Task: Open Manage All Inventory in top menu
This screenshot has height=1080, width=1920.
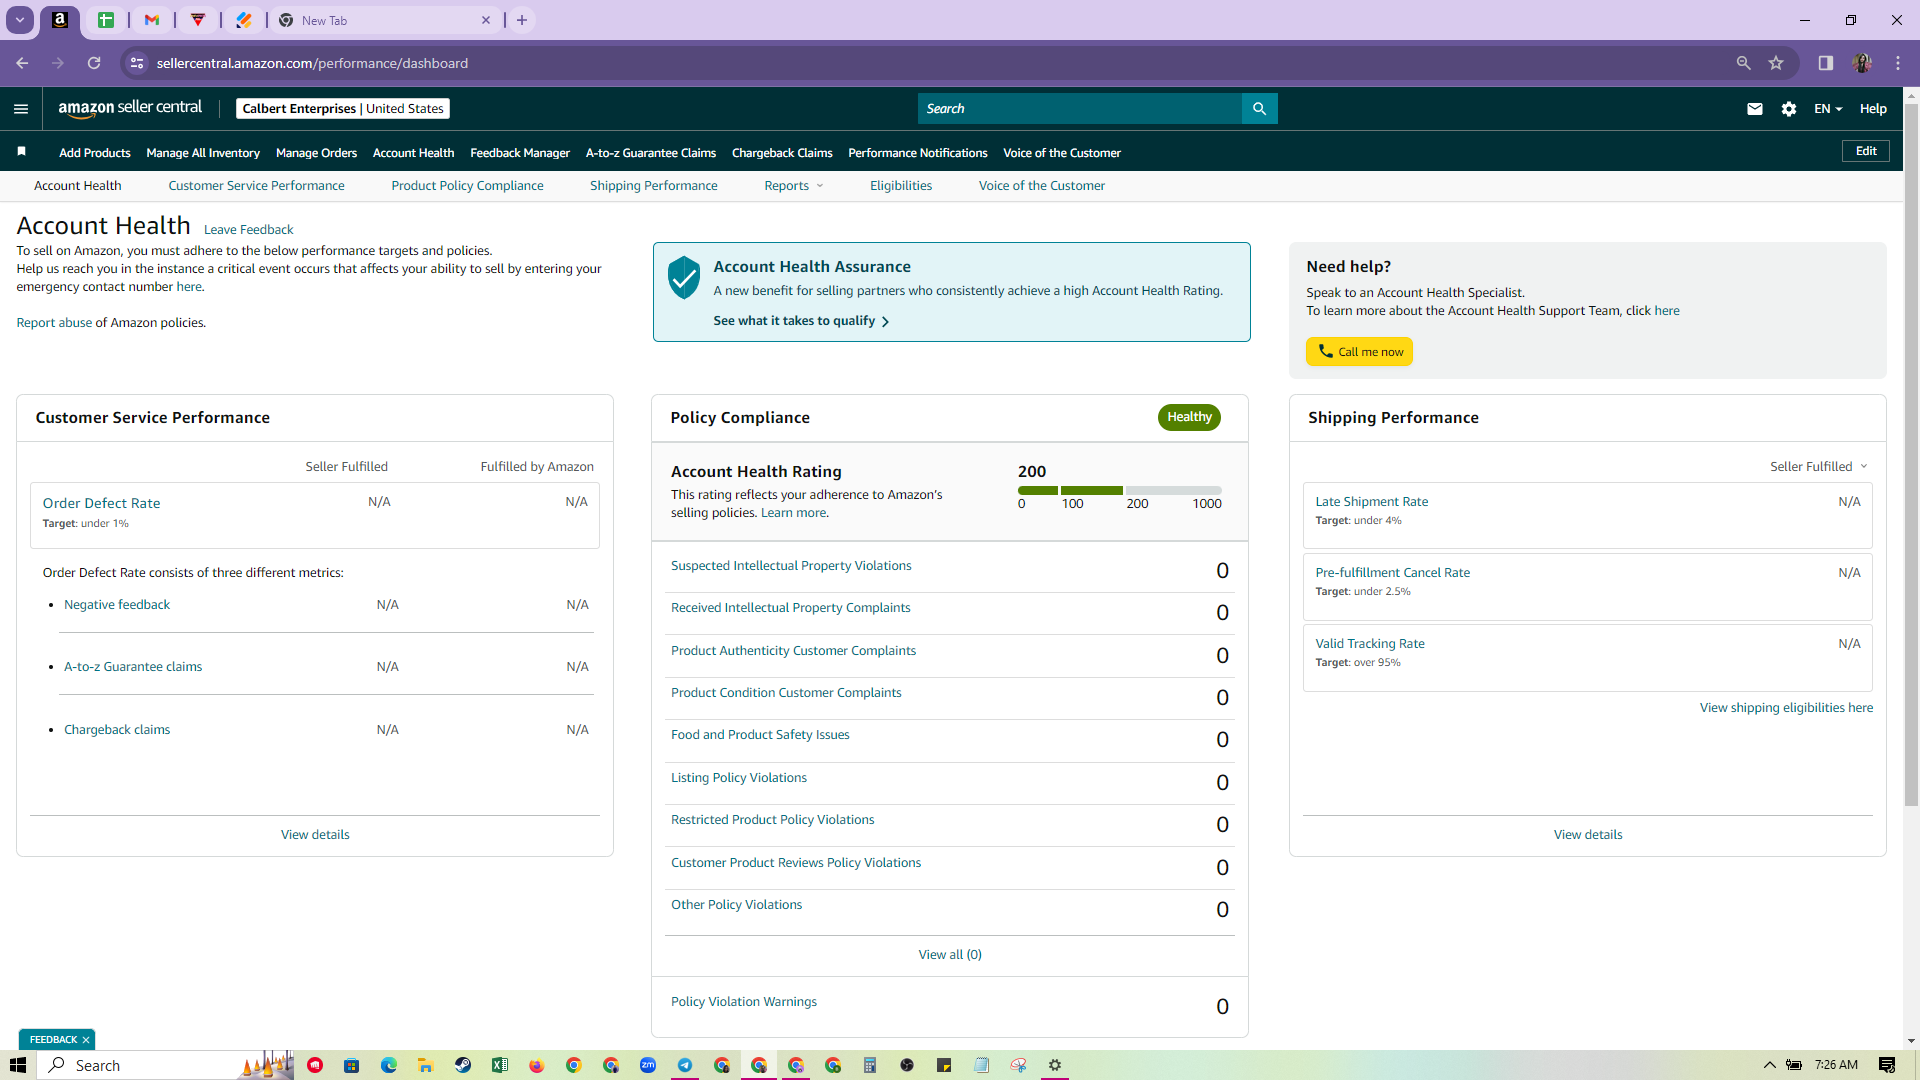Action: [x=203, y=153]
